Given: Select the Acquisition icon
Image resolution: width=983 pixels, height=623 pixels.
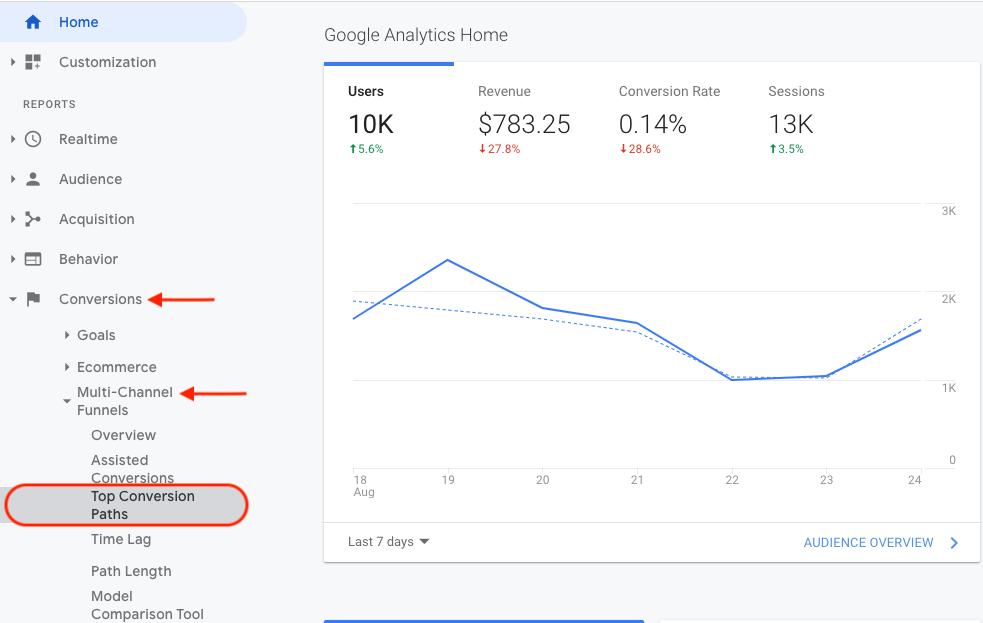Looking at the screenshot, I should pos(33,219).
